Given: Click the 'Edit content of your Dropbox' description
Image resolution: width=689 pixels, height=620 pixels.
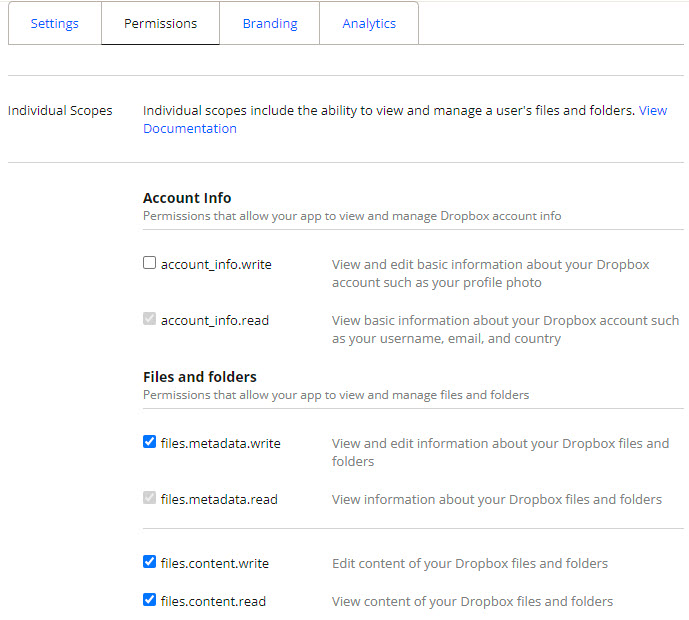Looking at the screenshot, I should coord(470,563).
